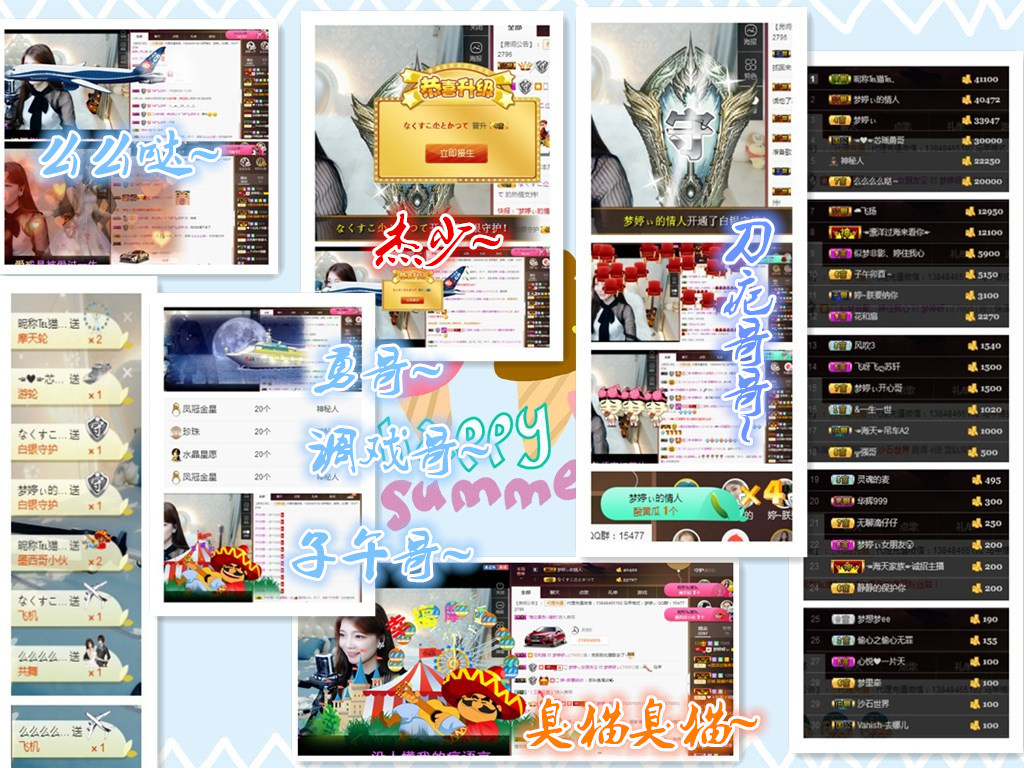Click the 特色 grid icon beside shield video

pyautogui.click(x=750, y=70)
